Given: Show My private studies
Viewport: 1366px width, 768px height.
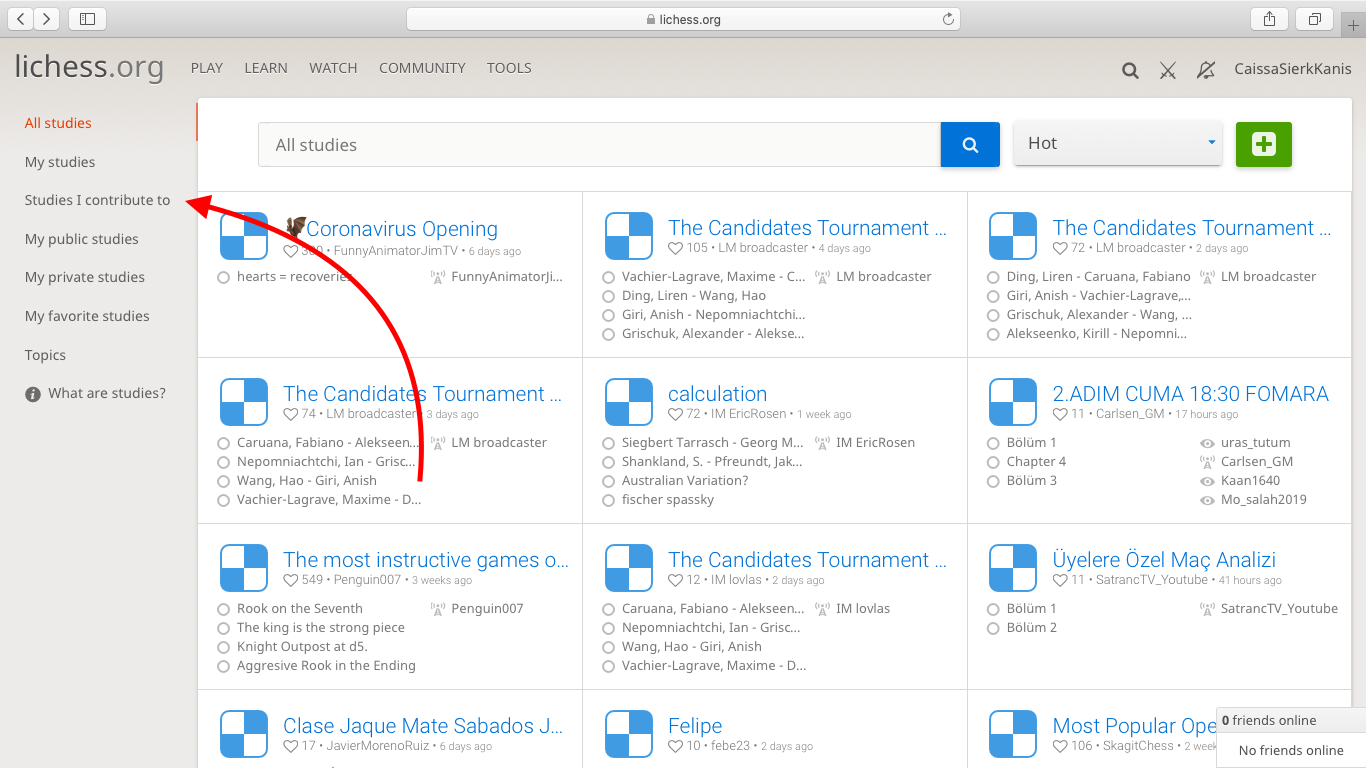Looking at the screenshot, I should click(85, 277).
